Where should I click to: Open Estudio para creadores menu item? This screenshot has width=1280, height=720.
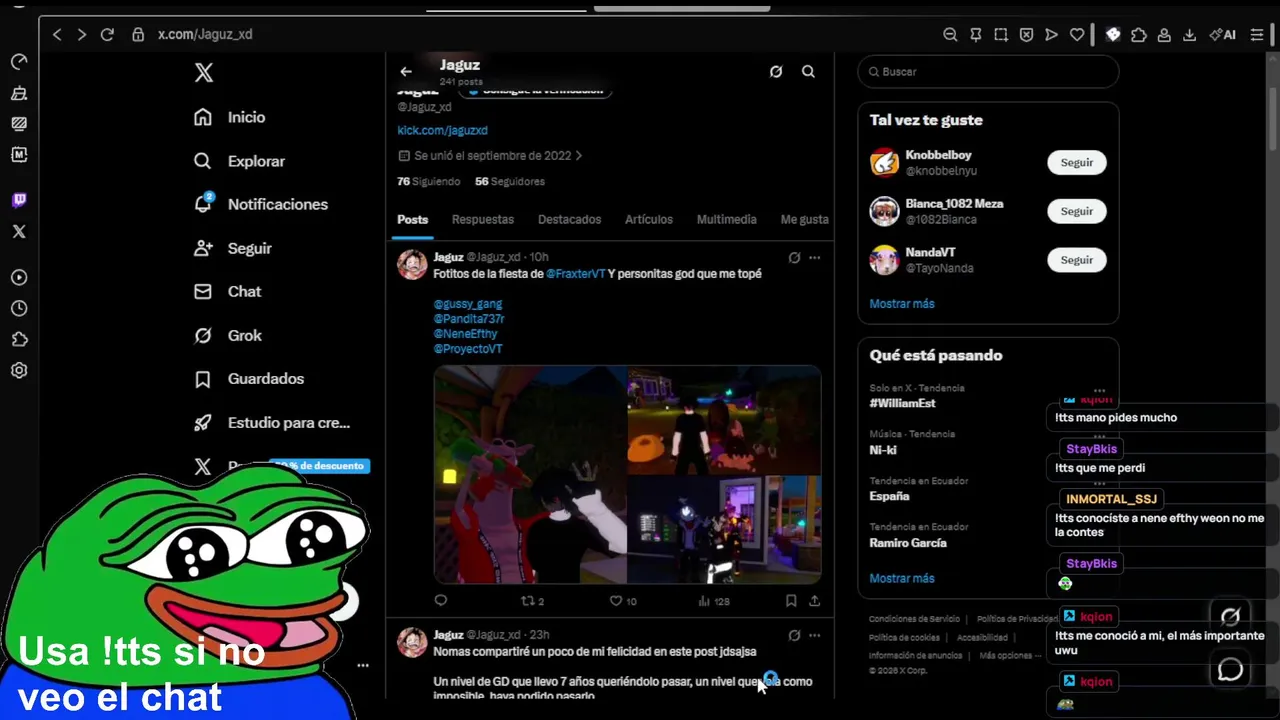272,423
